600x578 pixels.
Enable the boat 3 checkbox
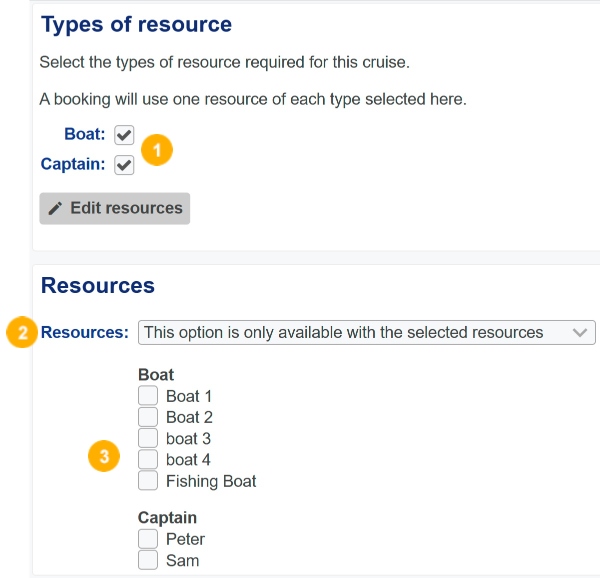[148, 438]
